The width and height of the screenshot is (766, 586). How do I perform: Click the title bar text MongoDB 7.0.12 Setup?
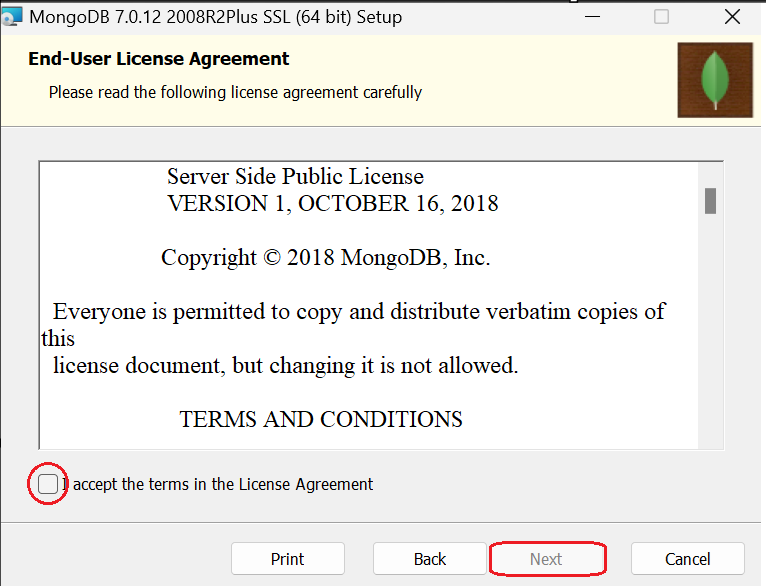[x=215, y=17]
